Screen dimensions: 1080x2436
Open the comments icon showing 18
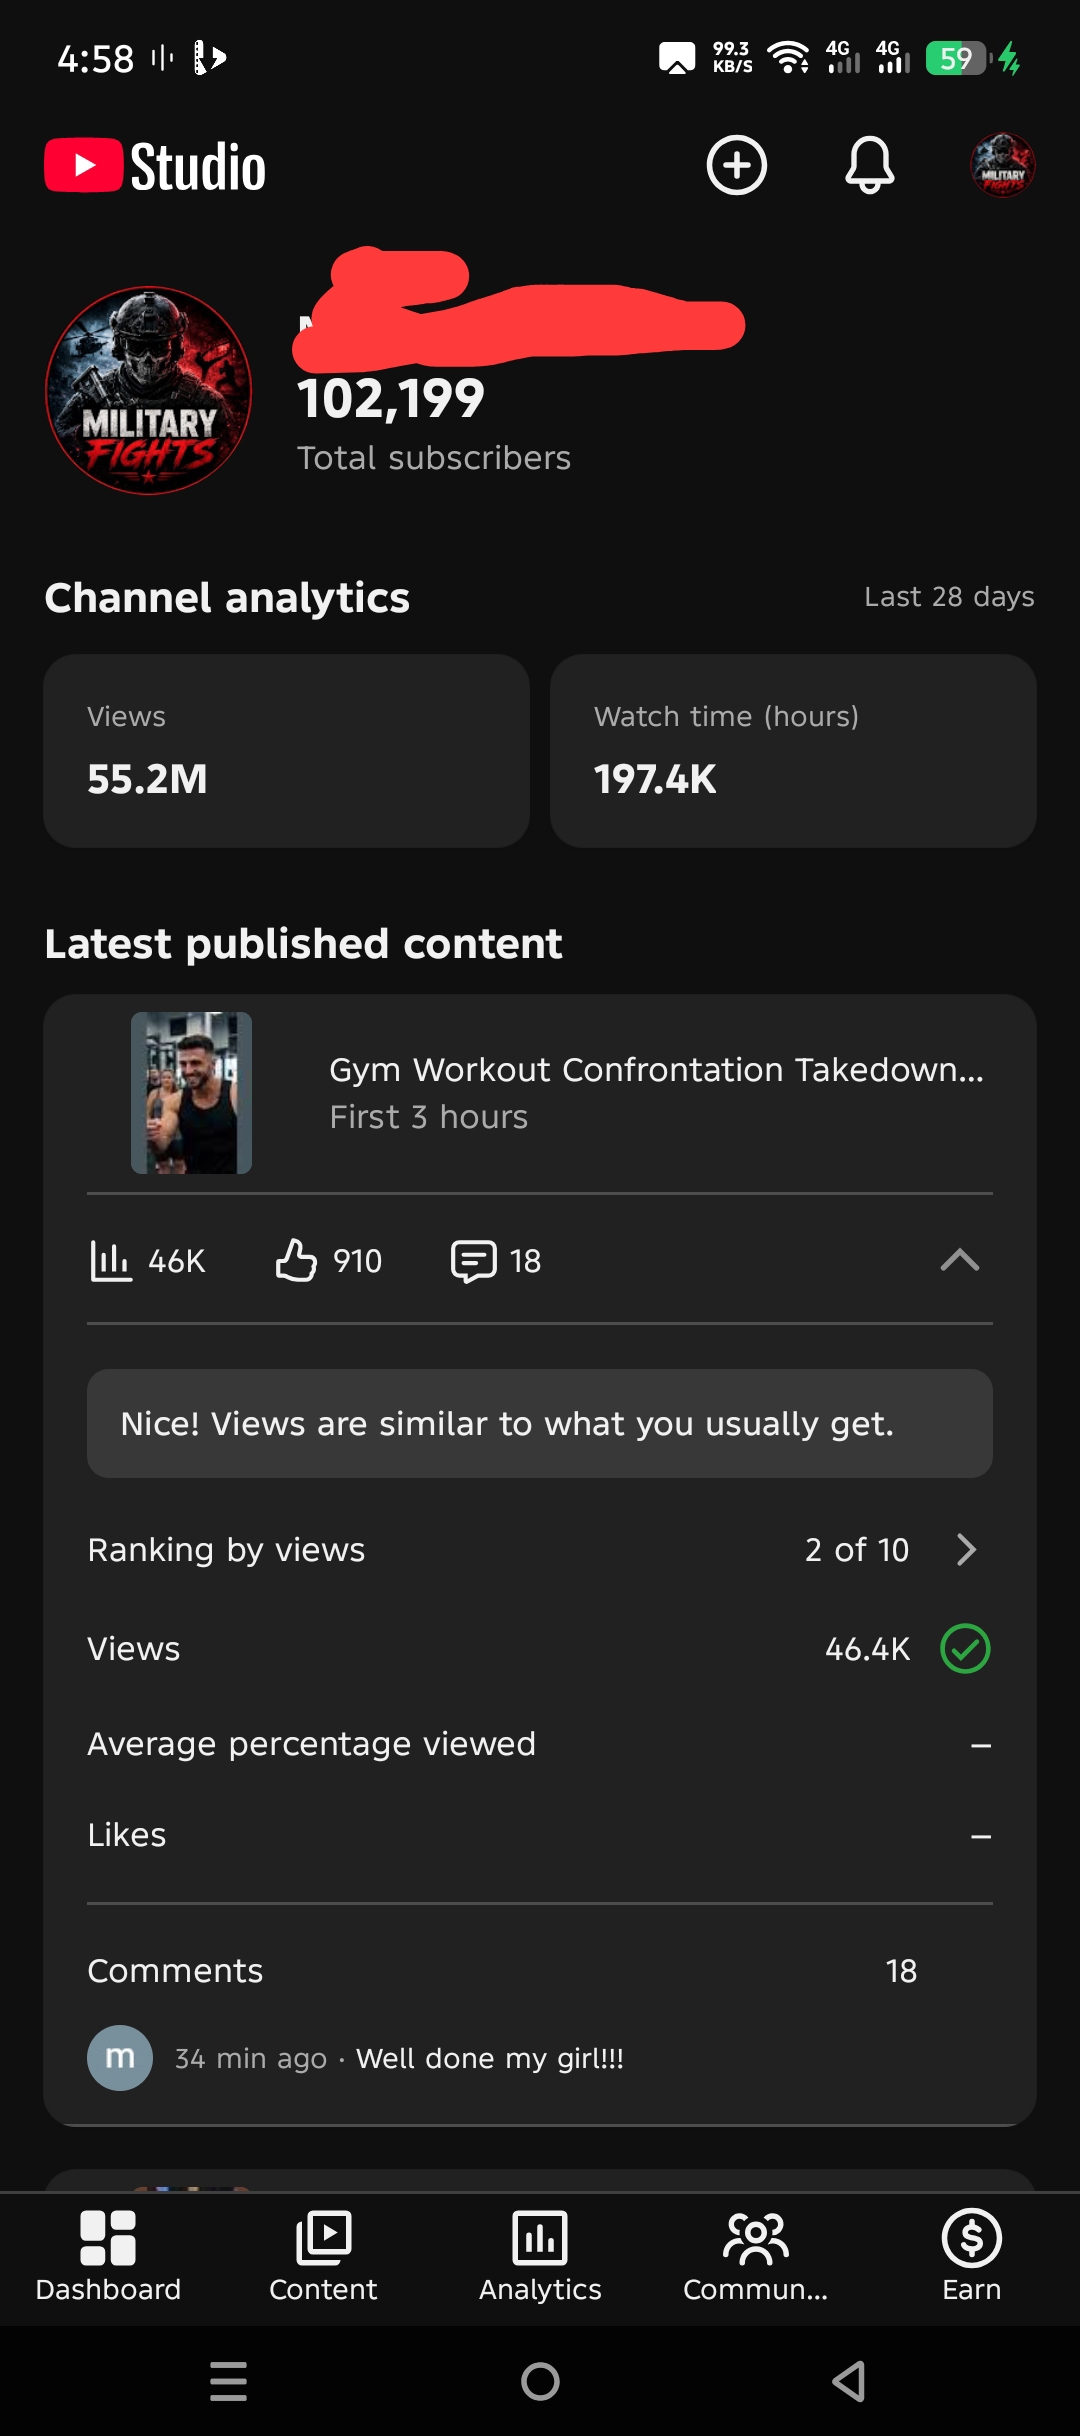tap(496, 1261)
